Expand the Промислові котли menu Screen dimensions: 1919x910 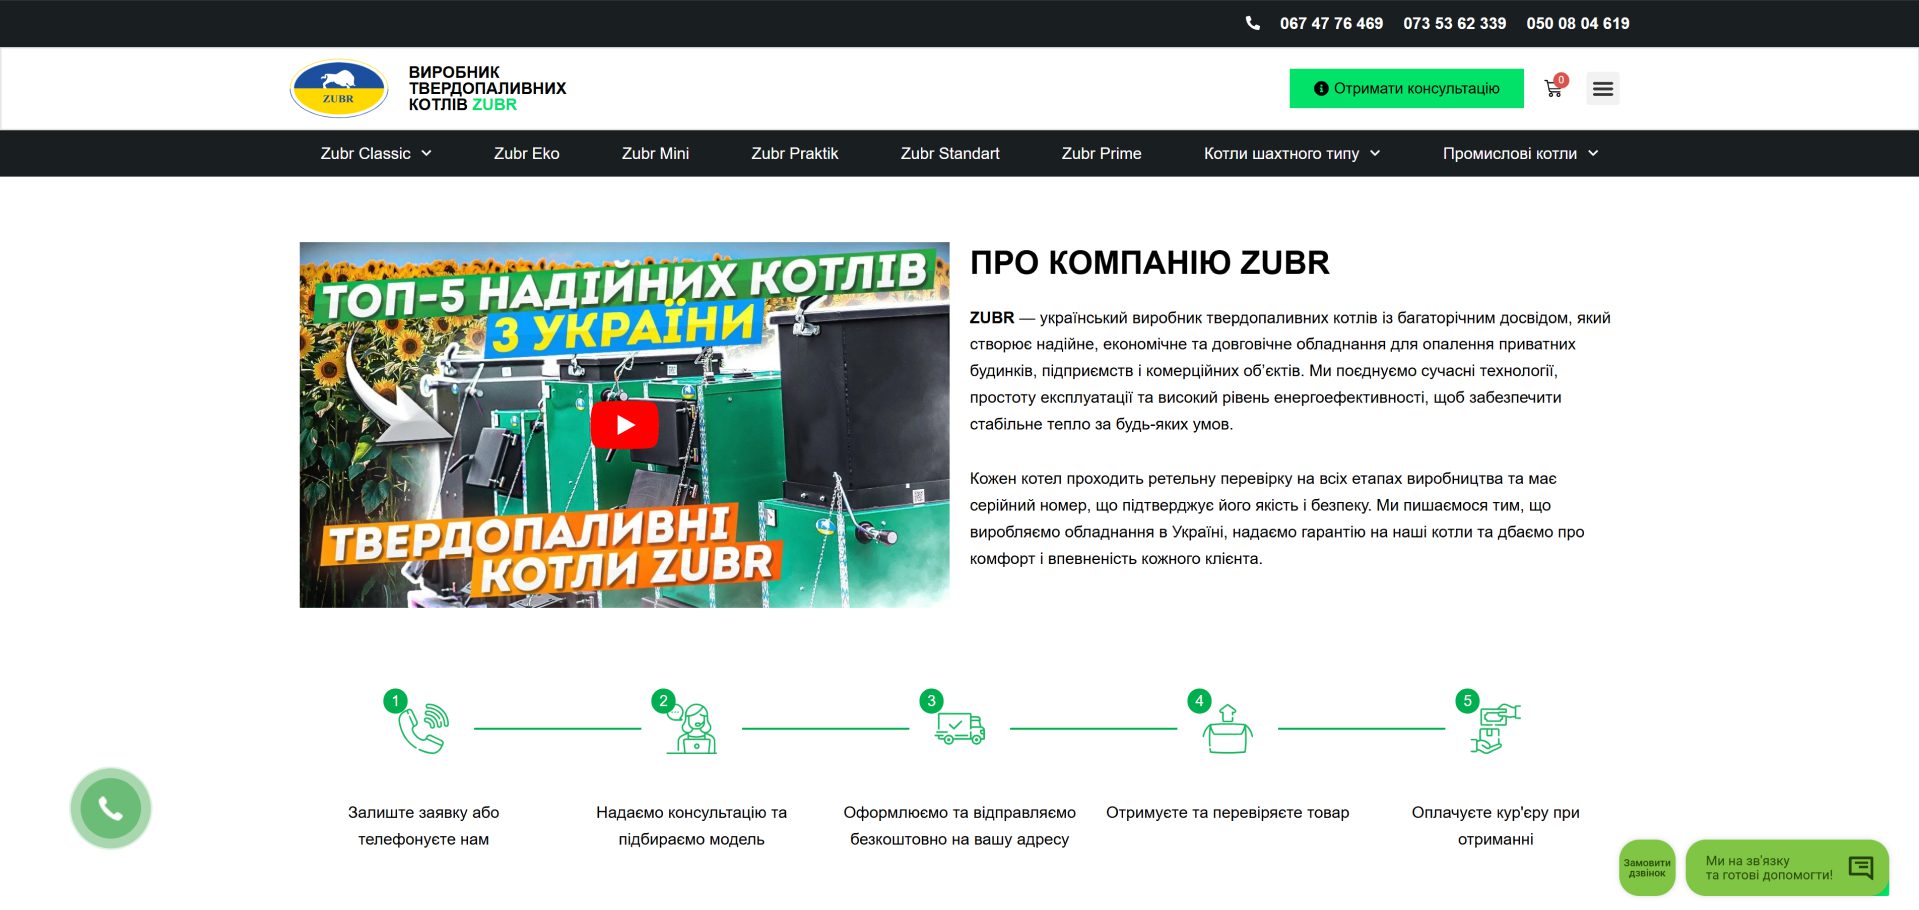(1518, 153)
